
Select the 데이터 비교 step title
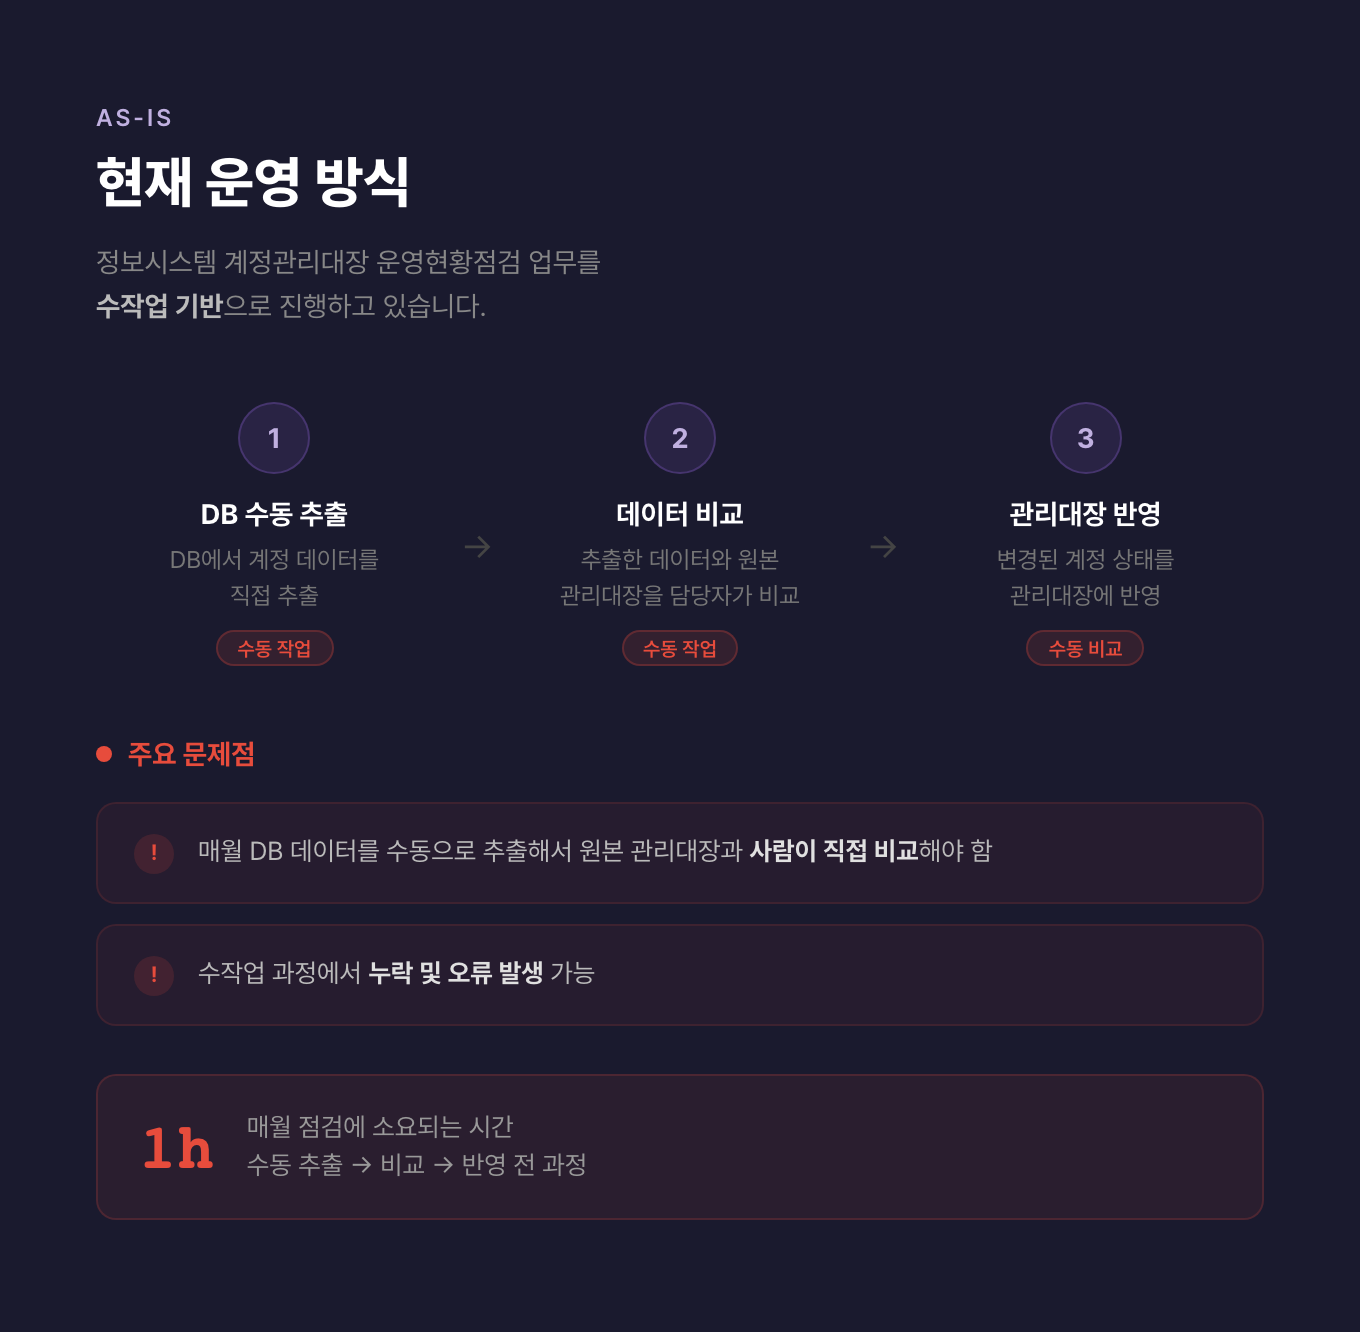680,514
